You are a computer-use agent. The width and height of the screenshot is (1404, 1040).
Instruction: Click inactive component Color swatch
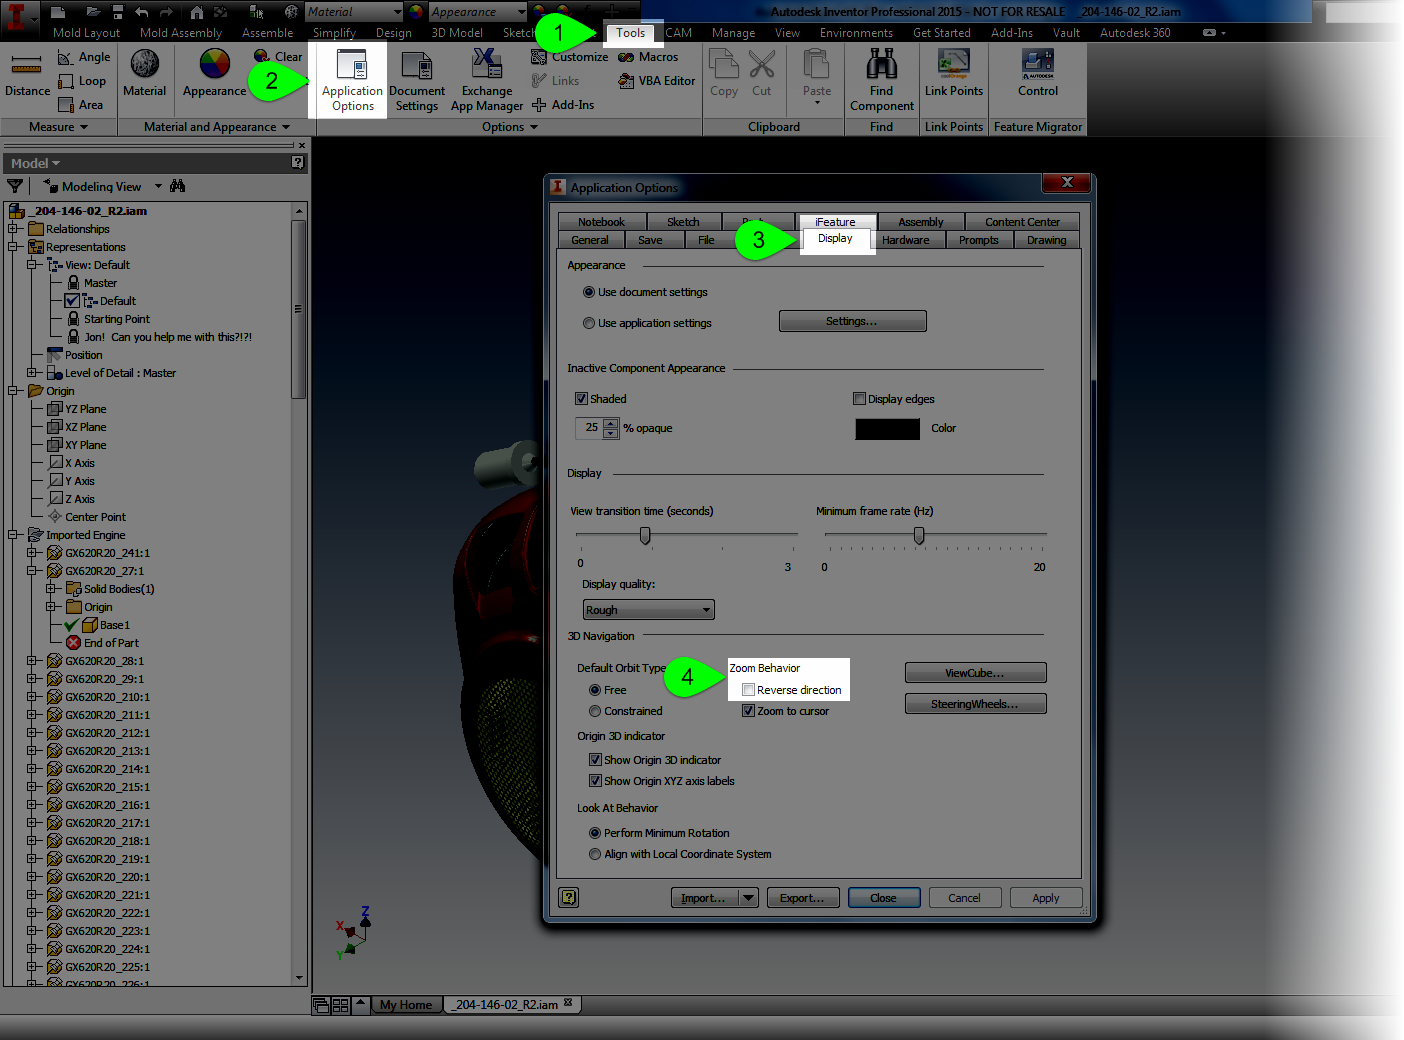tap(887, 429)
